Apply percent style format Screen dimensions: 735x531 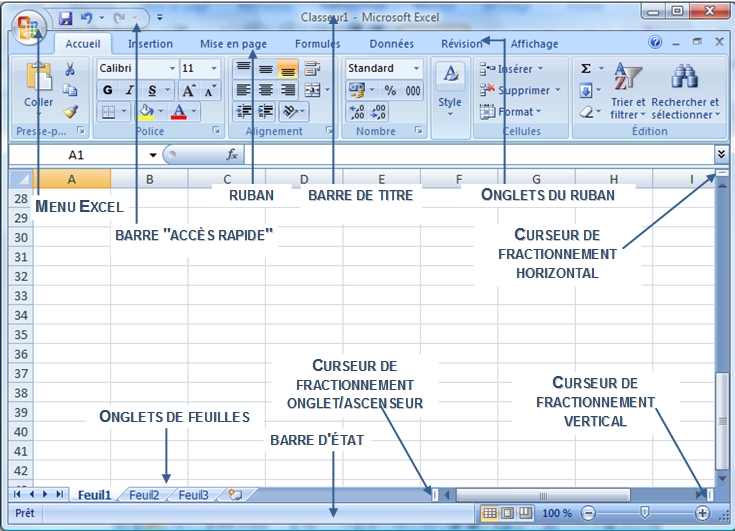point(390,90)
